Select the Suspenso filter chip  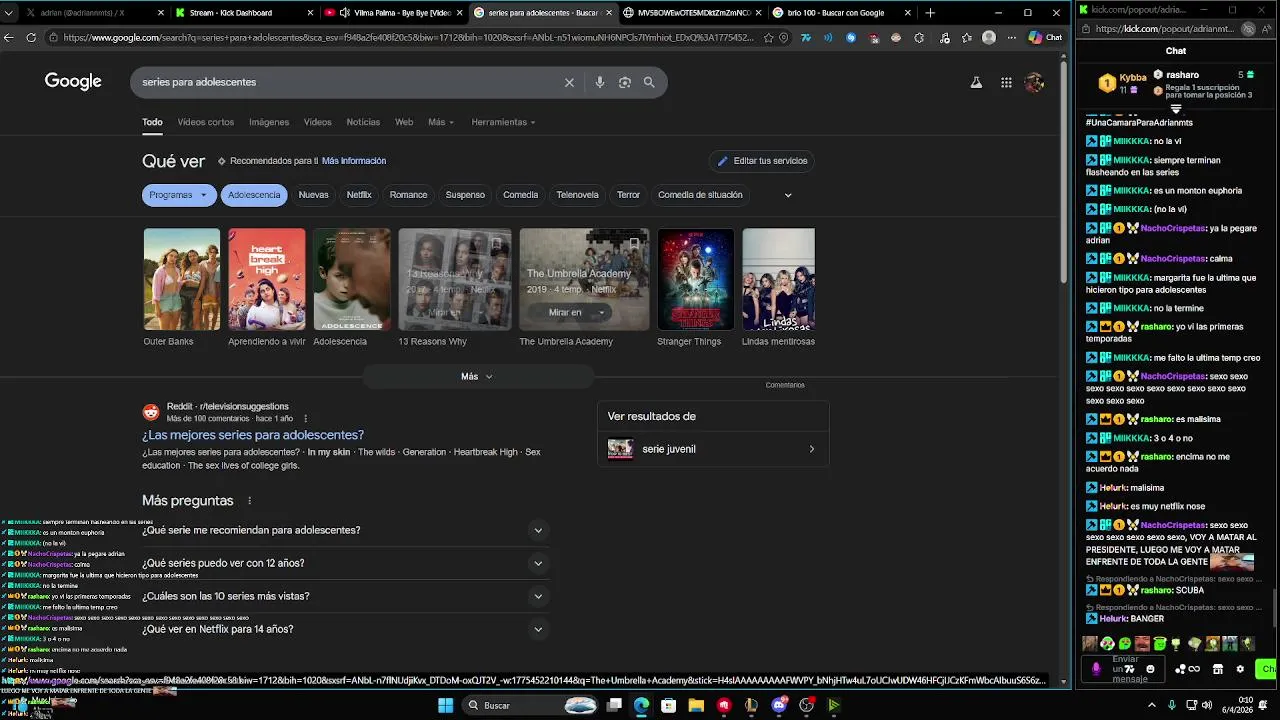(465, 195)
